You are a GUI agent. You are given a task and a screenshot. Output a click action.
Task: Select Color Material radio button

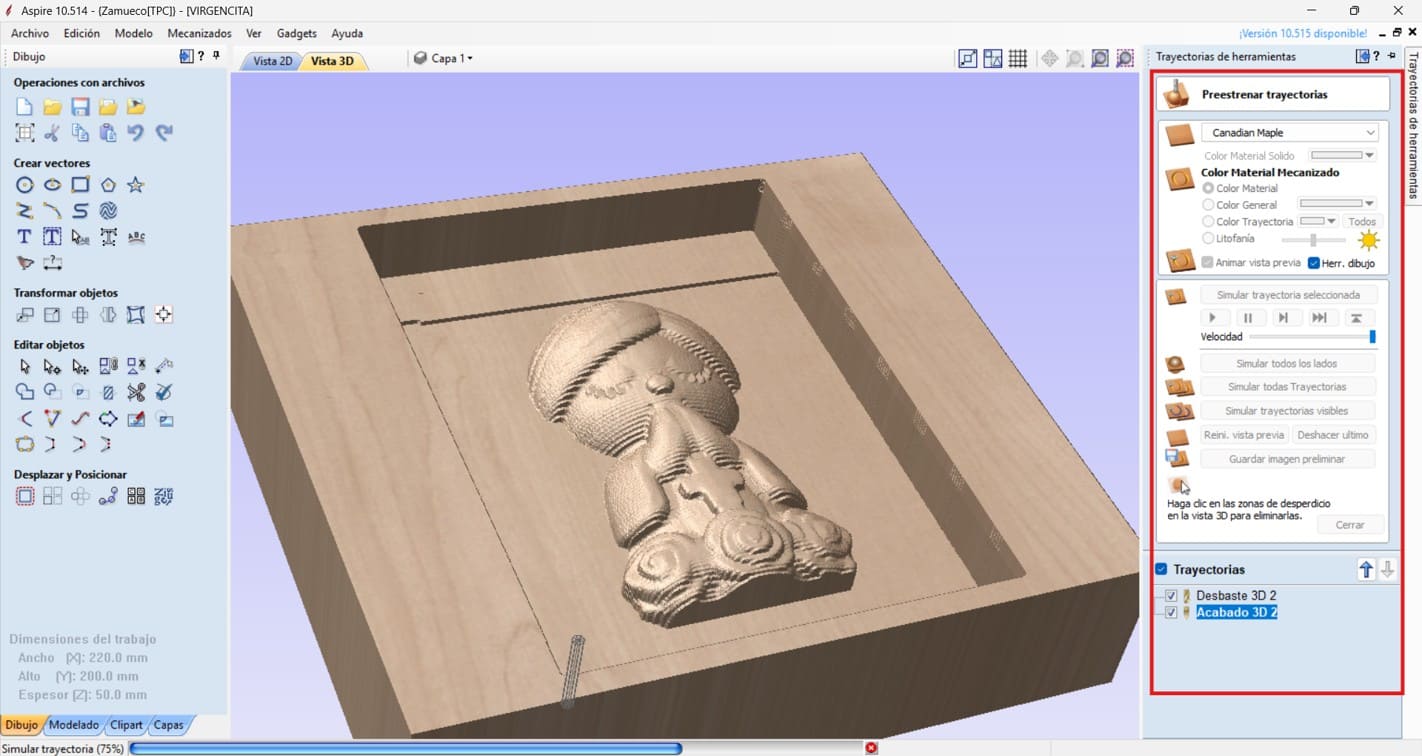tap(1208, 188)
